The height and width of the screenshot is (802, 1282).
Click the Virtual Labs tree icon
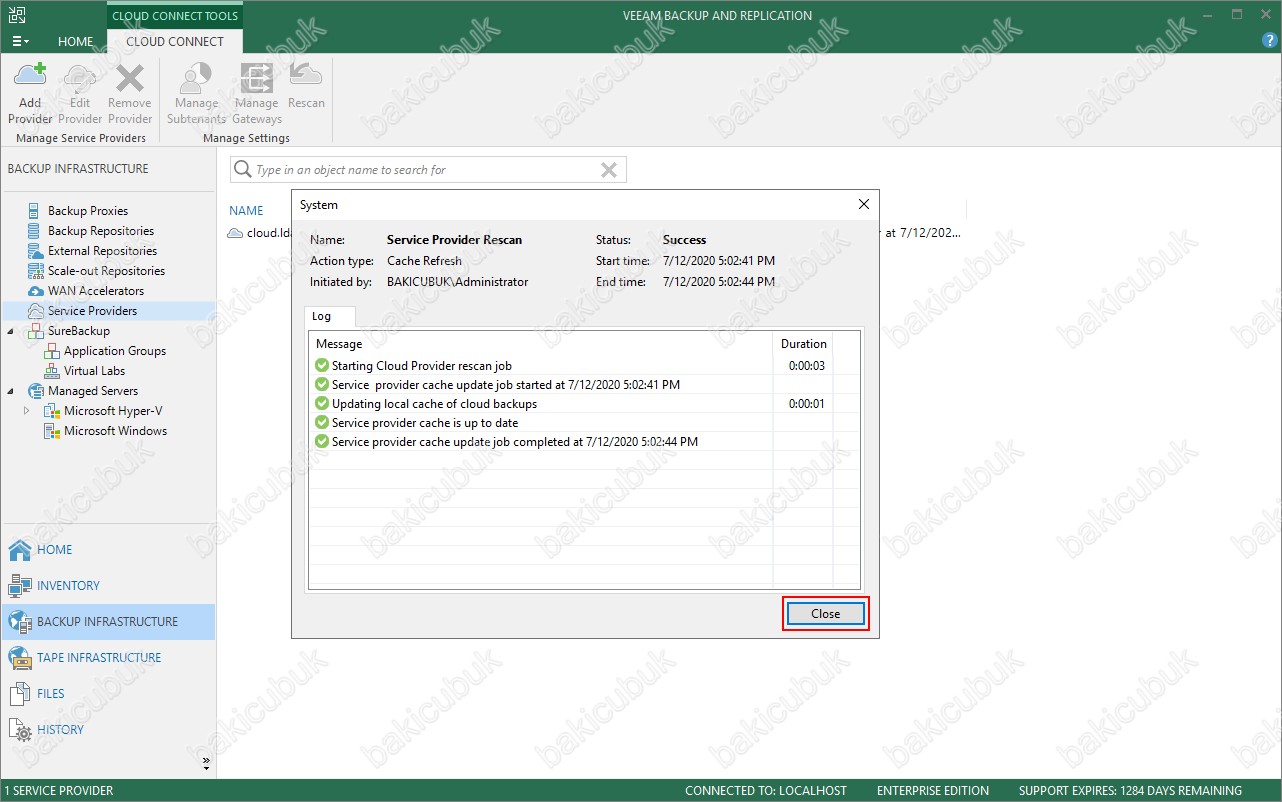tap(52, 371)
